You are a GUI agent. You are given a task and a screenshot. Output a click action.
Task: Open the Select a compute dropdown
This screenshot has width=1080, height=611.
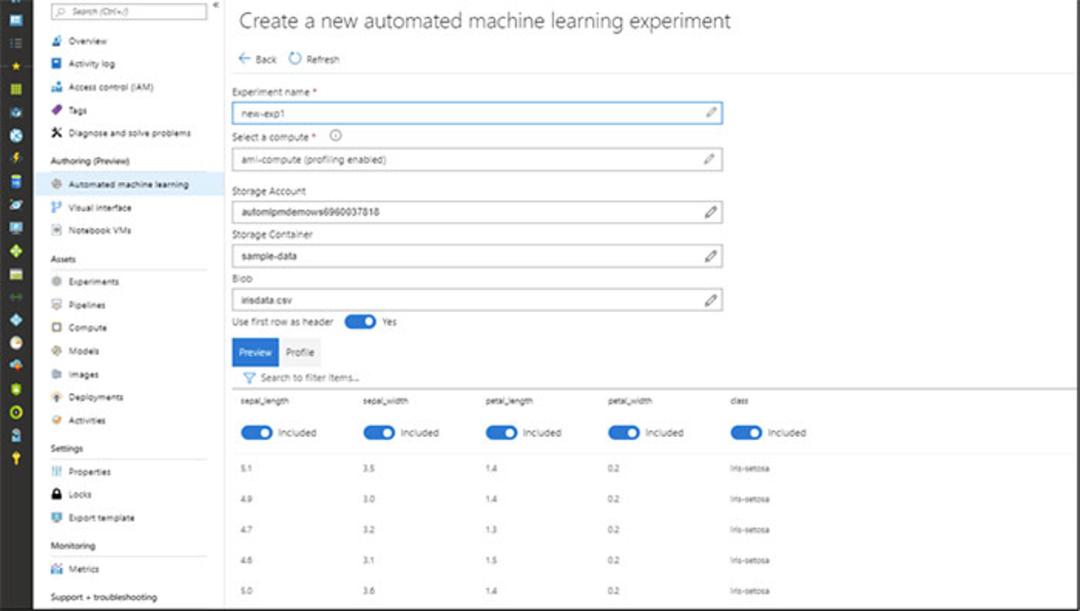[x=477, y=160]
